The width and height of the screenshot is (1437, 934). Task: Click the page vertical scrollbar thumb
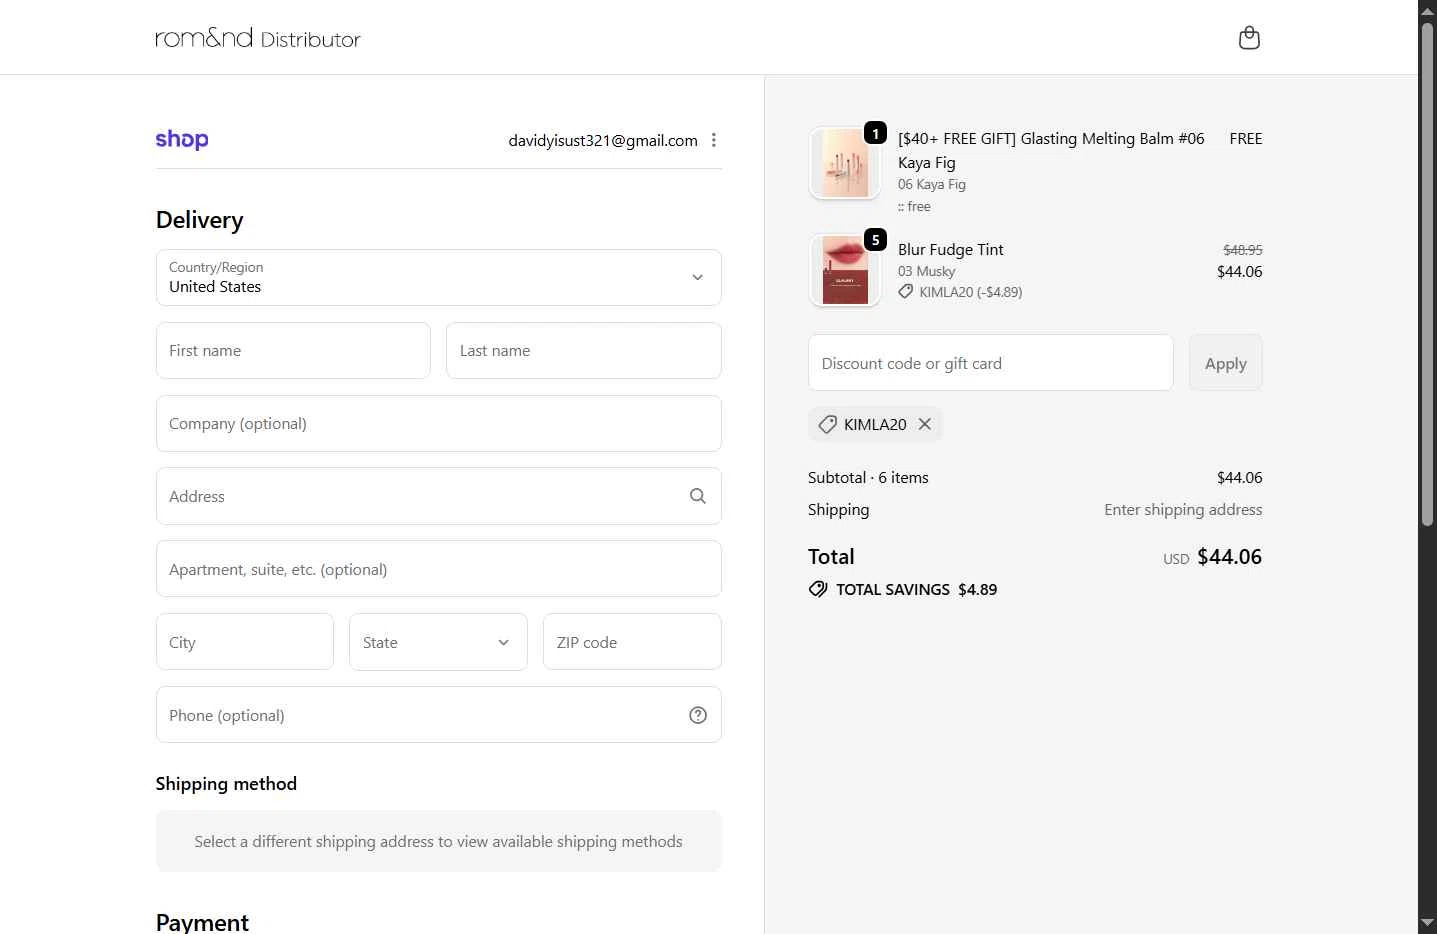click(x=1428, y=274)
